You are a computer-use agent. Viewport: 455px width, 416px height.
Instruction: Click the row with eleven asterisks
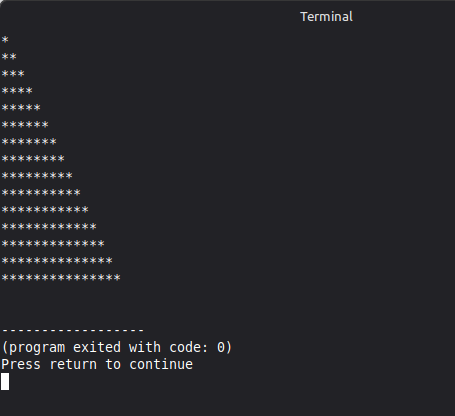click(x=45, y=210)
